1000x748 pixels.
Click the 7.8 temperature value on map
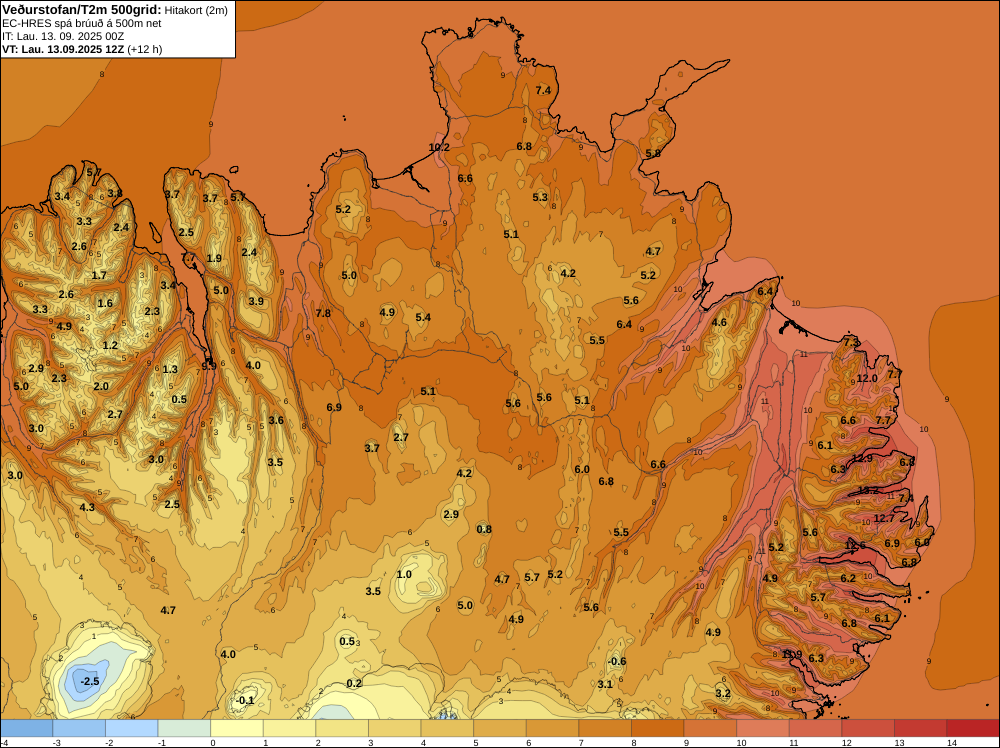tap(323, 313)
